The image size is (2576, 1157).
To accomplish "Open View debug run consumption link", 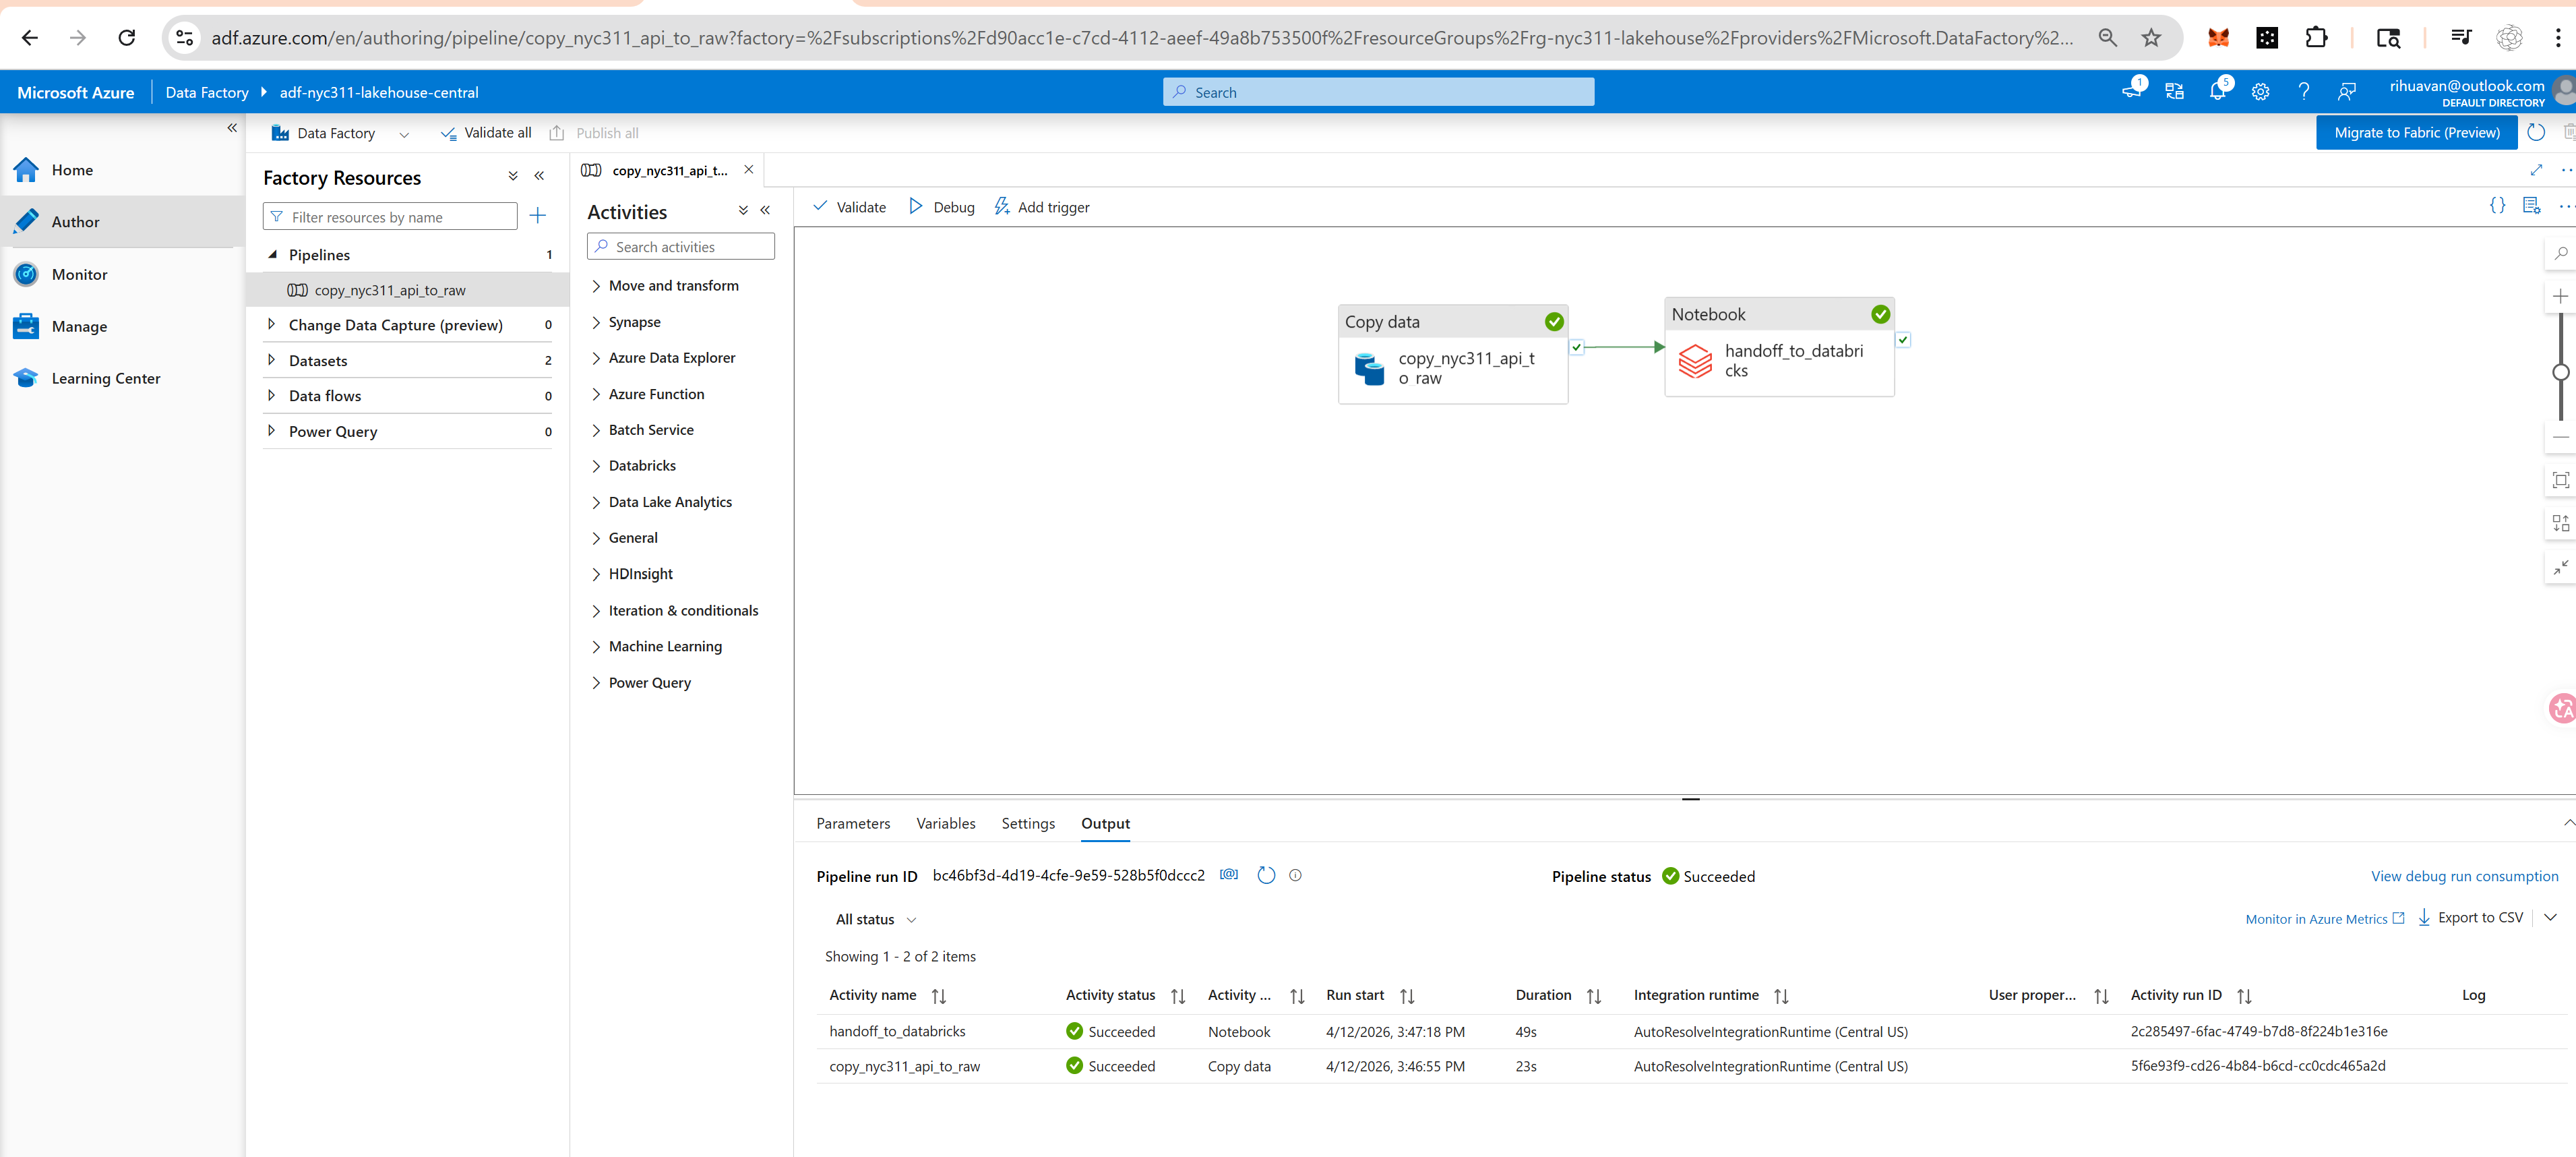I will (2464, 876).
